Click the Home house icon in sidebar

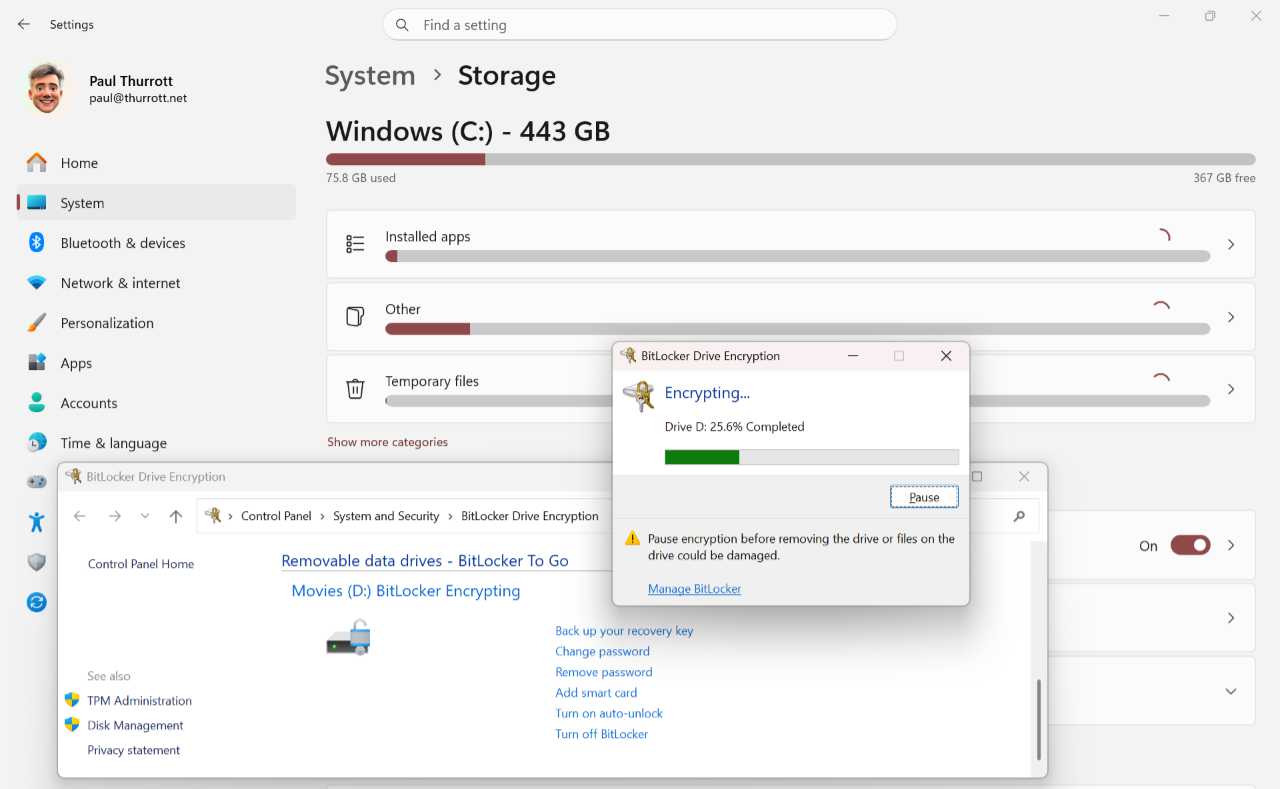pyautogui.click(x=37, y=162)
